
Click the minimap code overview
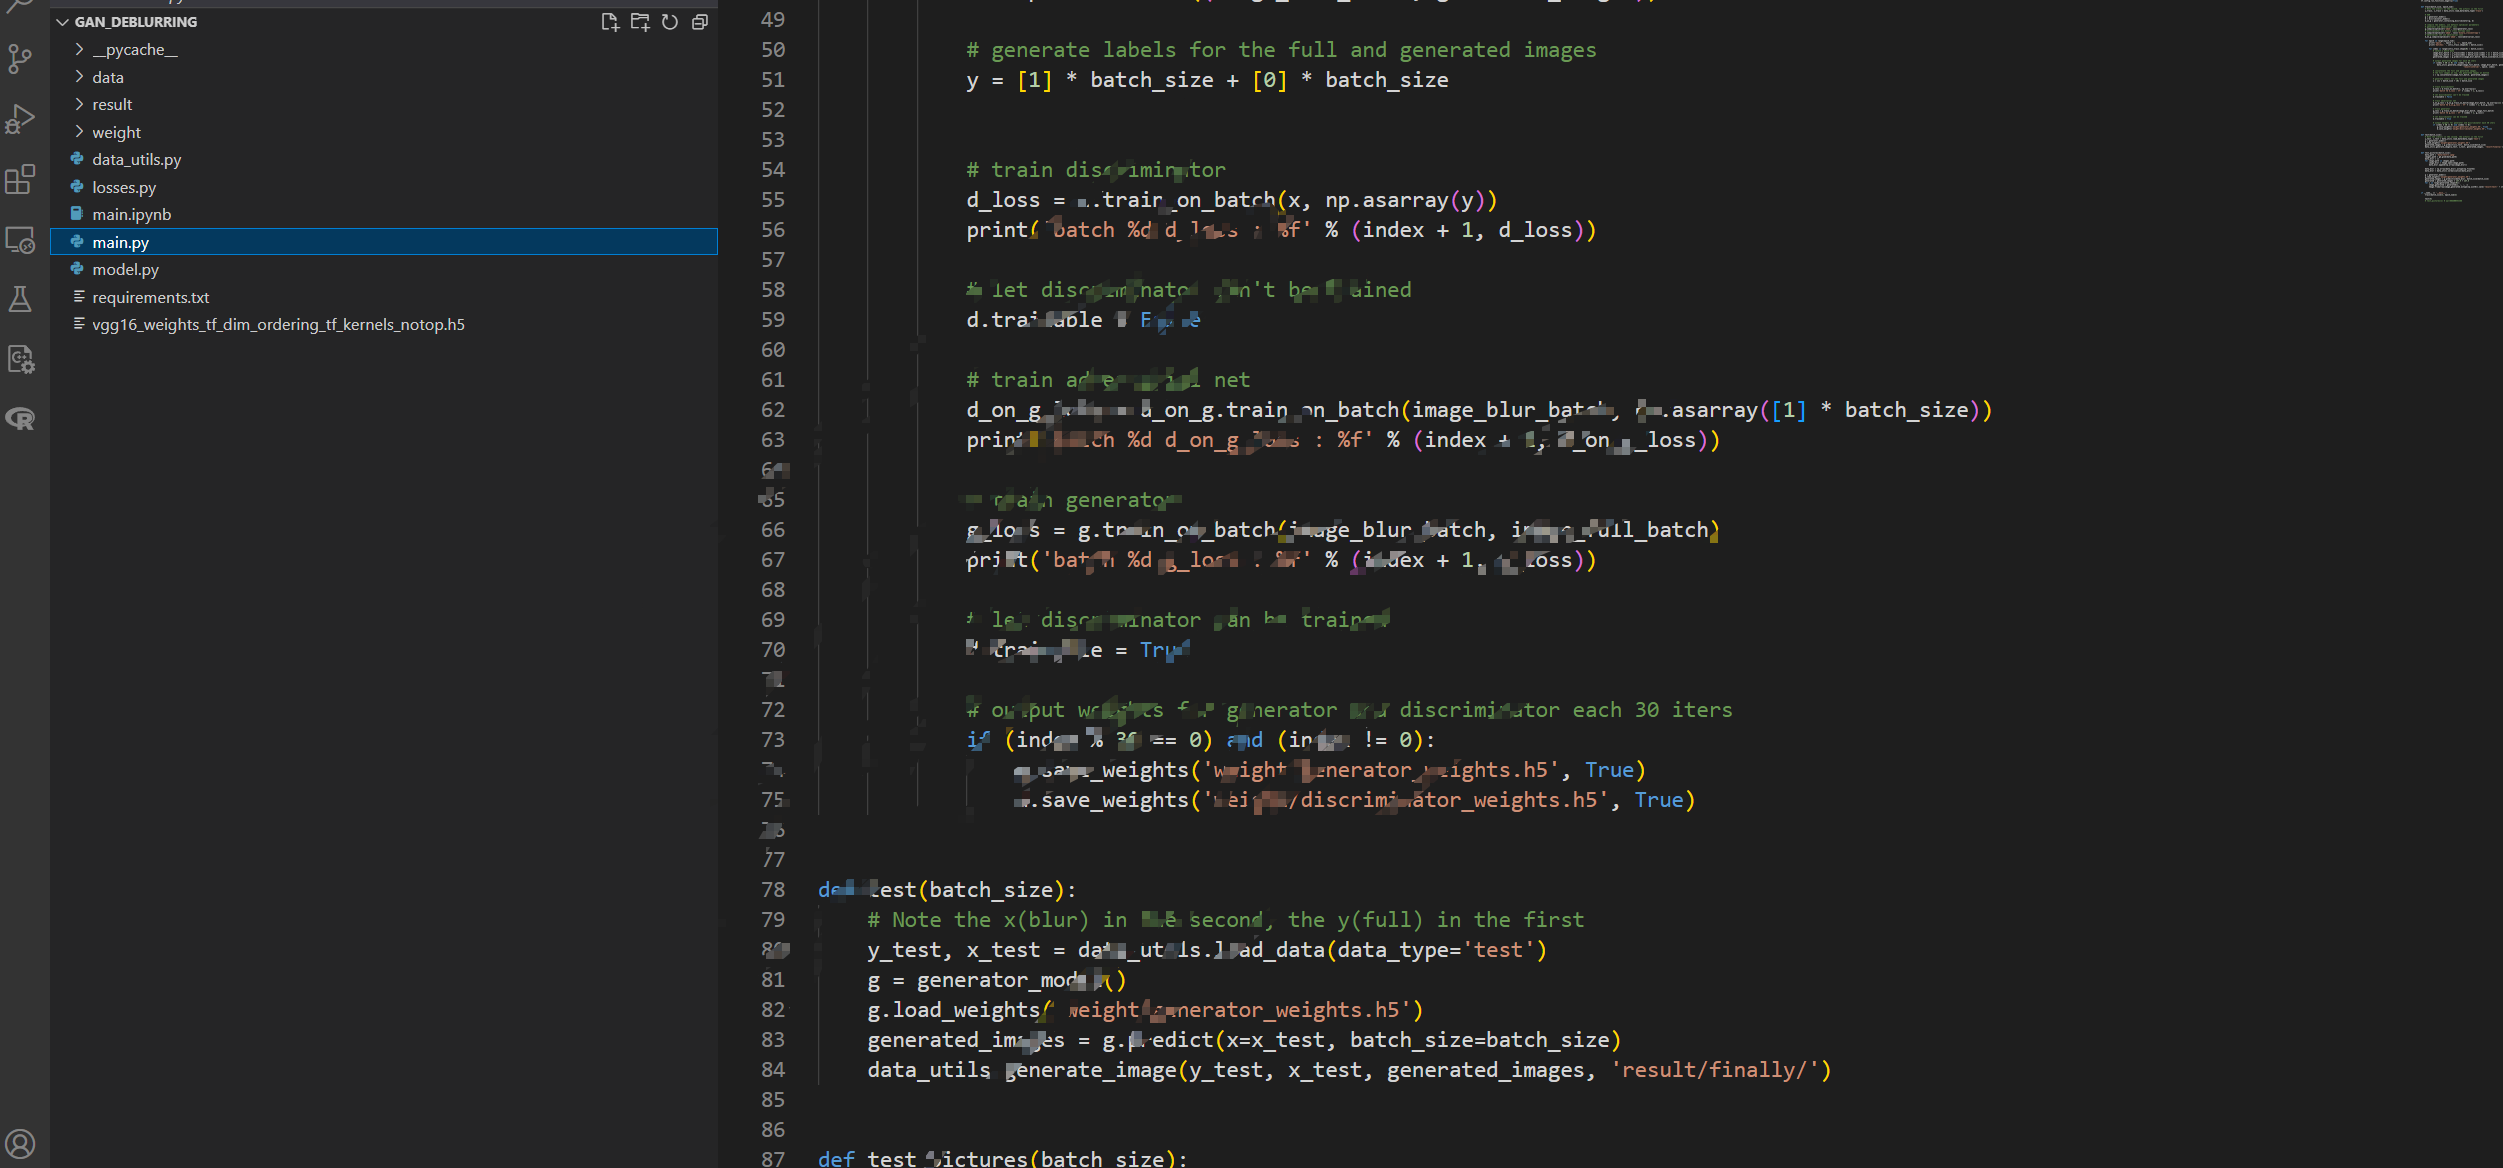[x=2460, y=100]
